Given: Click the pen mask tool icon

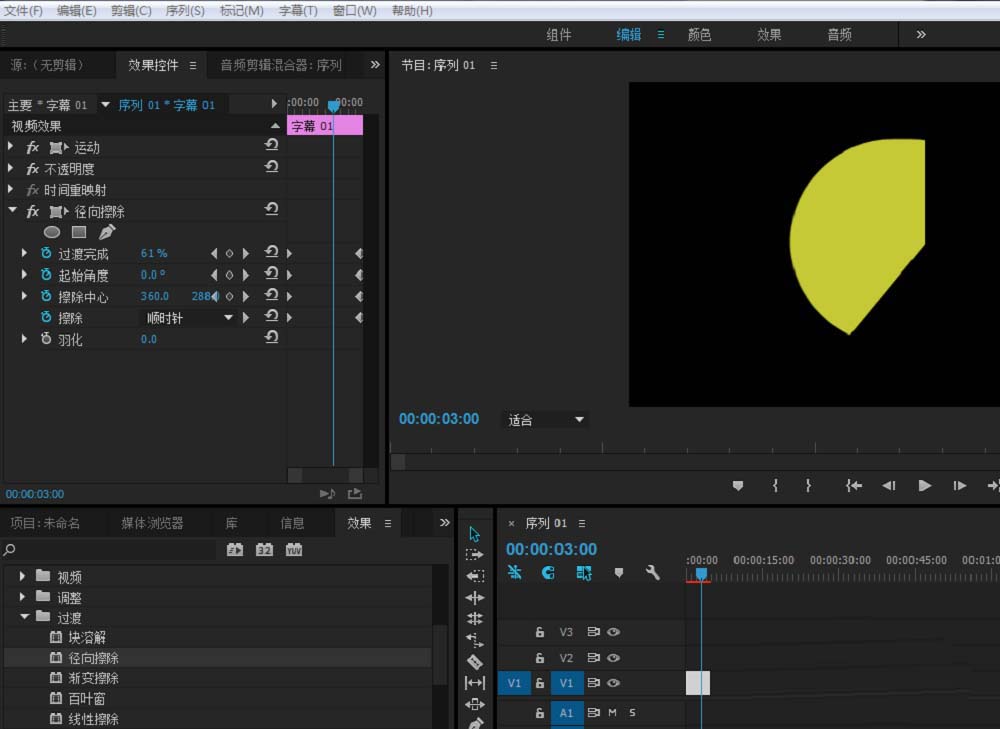Looking at the screenshot, I should tap(107, 232).
